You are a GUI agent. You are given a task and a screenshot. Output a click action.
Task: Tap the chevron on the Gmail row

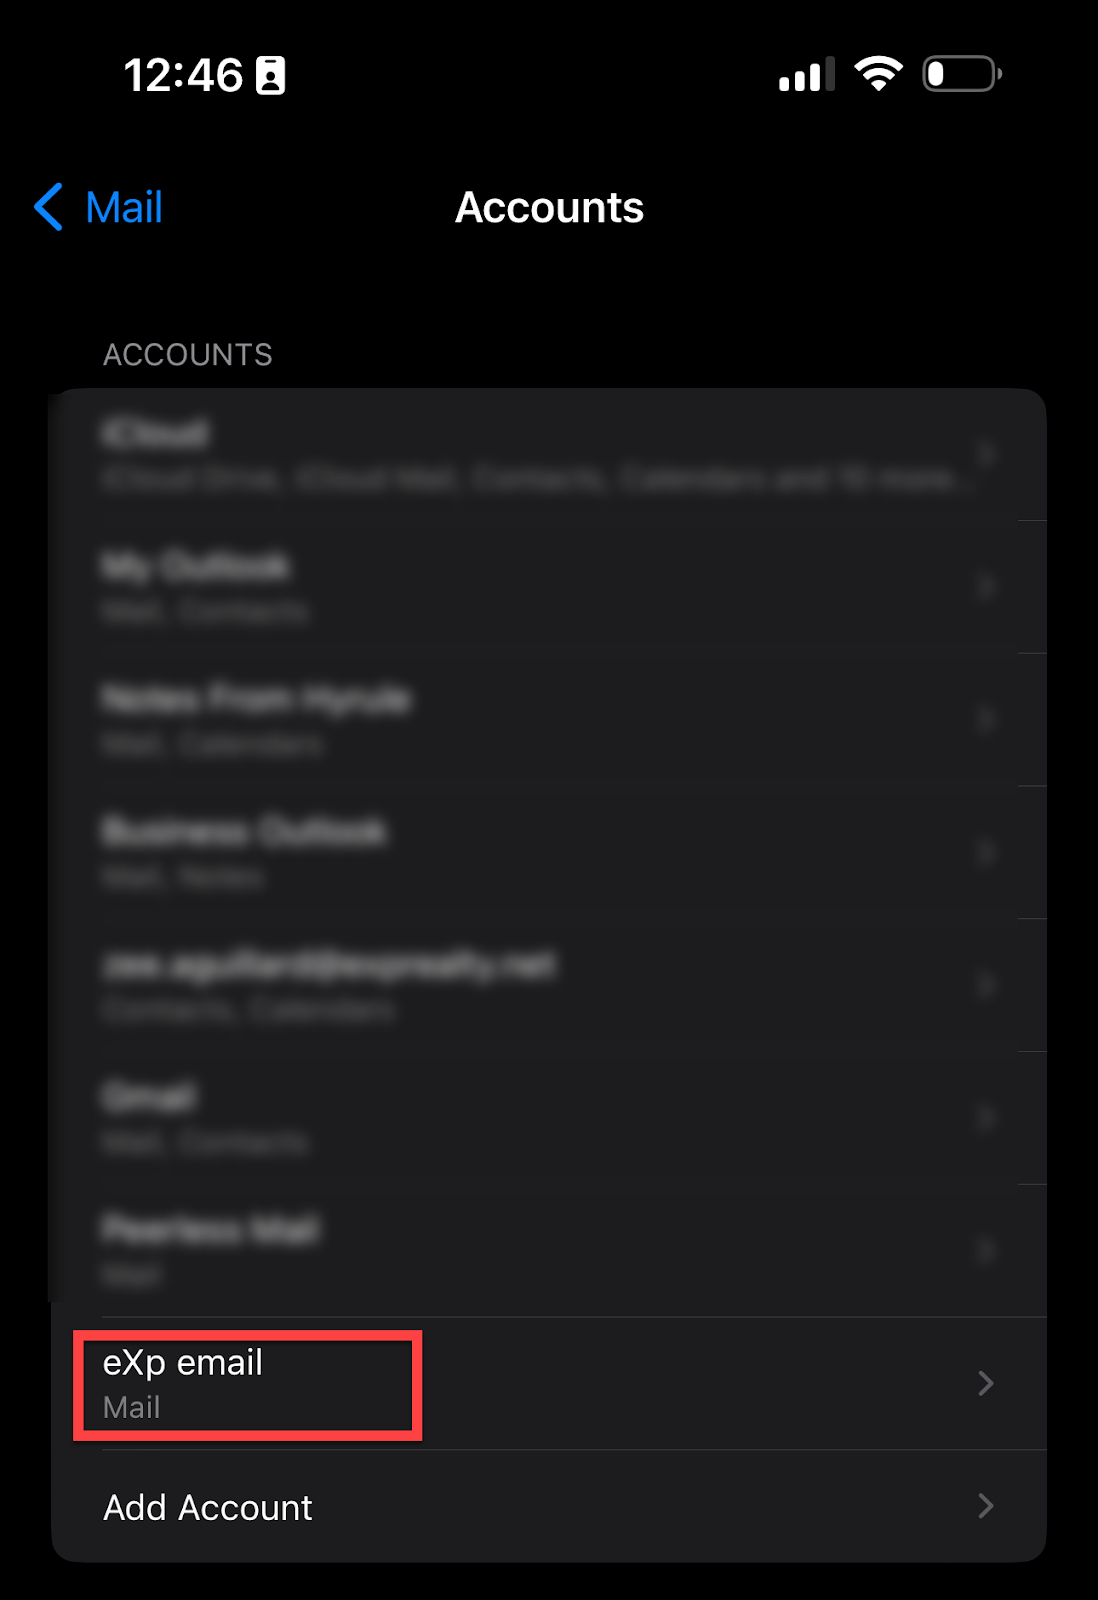pyautogui.click(x=986, y=1117)
